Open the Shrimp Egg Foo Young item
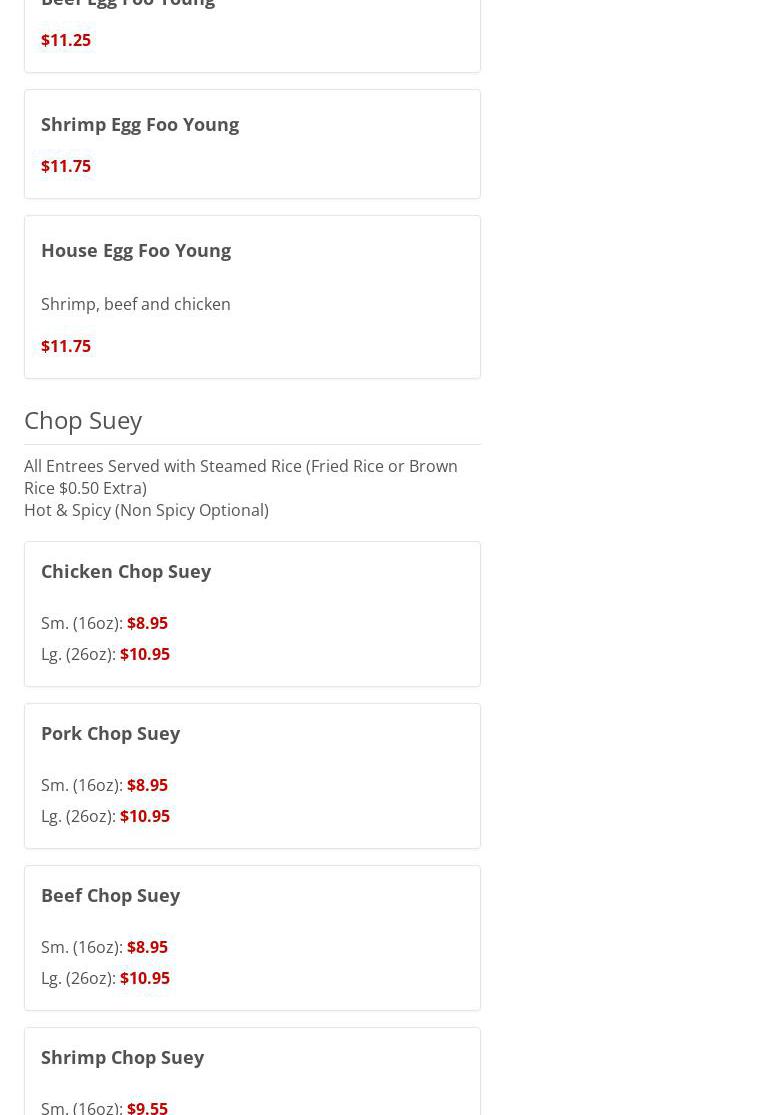The width and height of the screenshot is (770, 1115). tap(140, 124)
